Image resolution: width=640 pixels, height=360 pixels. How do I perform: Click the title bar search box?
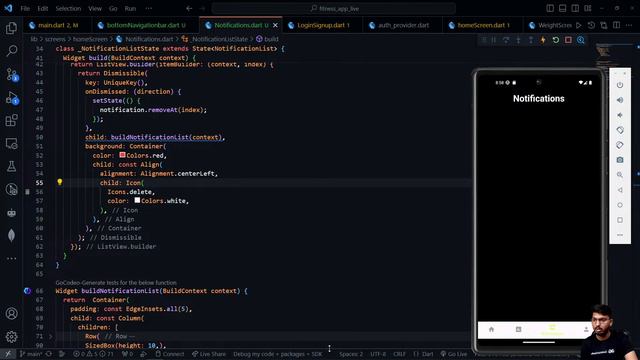(334, 8)
